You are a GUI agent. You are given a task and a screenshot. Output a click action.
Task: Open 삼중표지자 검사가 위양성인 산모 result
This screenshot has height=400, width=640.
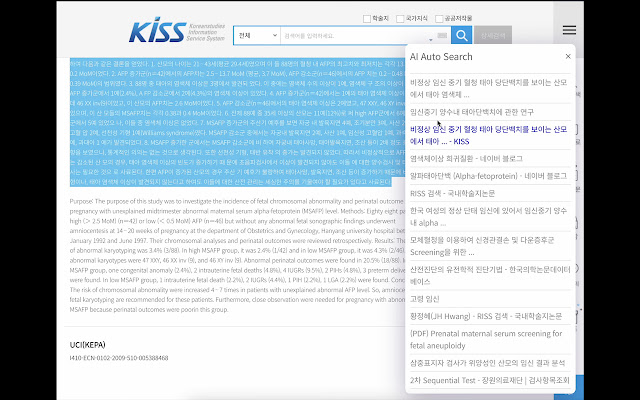pos(487,363)
